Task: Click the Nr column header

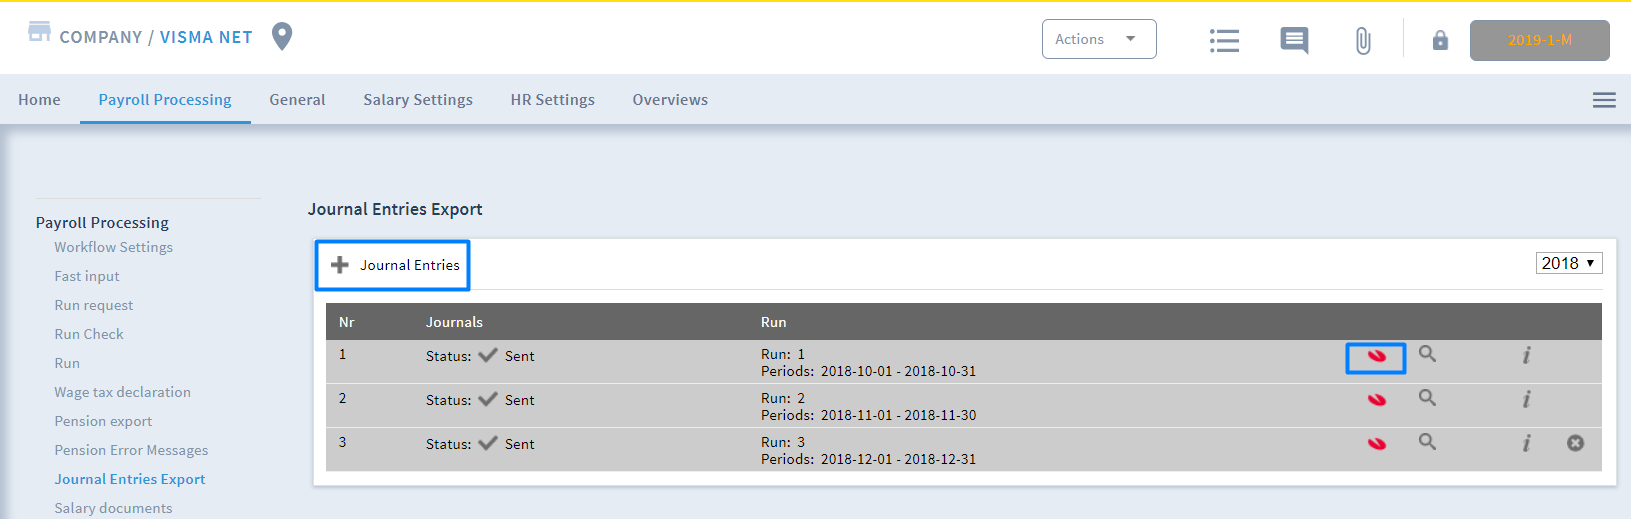Action: [x=347, y=322]
